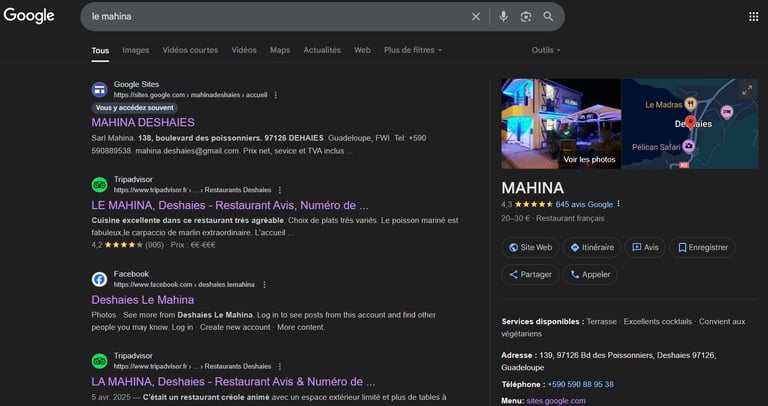Viewport: 768px width, 406px height.
Task: Open the Outils dropdown
Action: (546, 50)
